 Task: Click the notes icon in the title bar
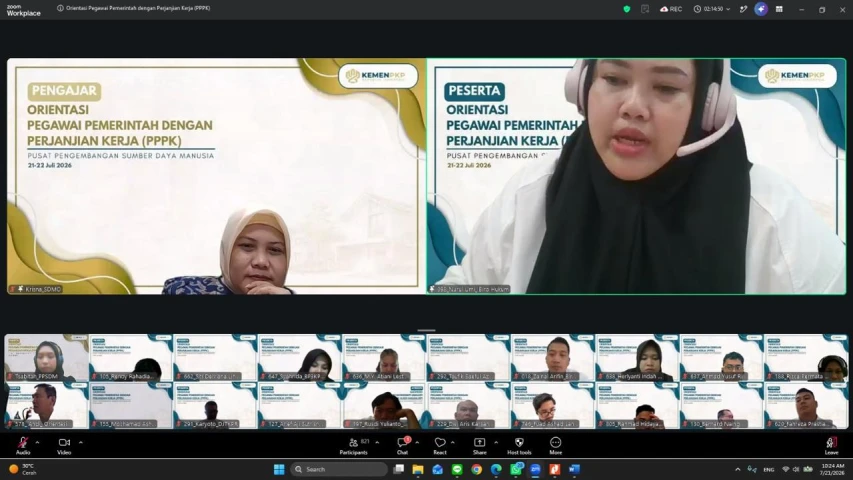645,9
